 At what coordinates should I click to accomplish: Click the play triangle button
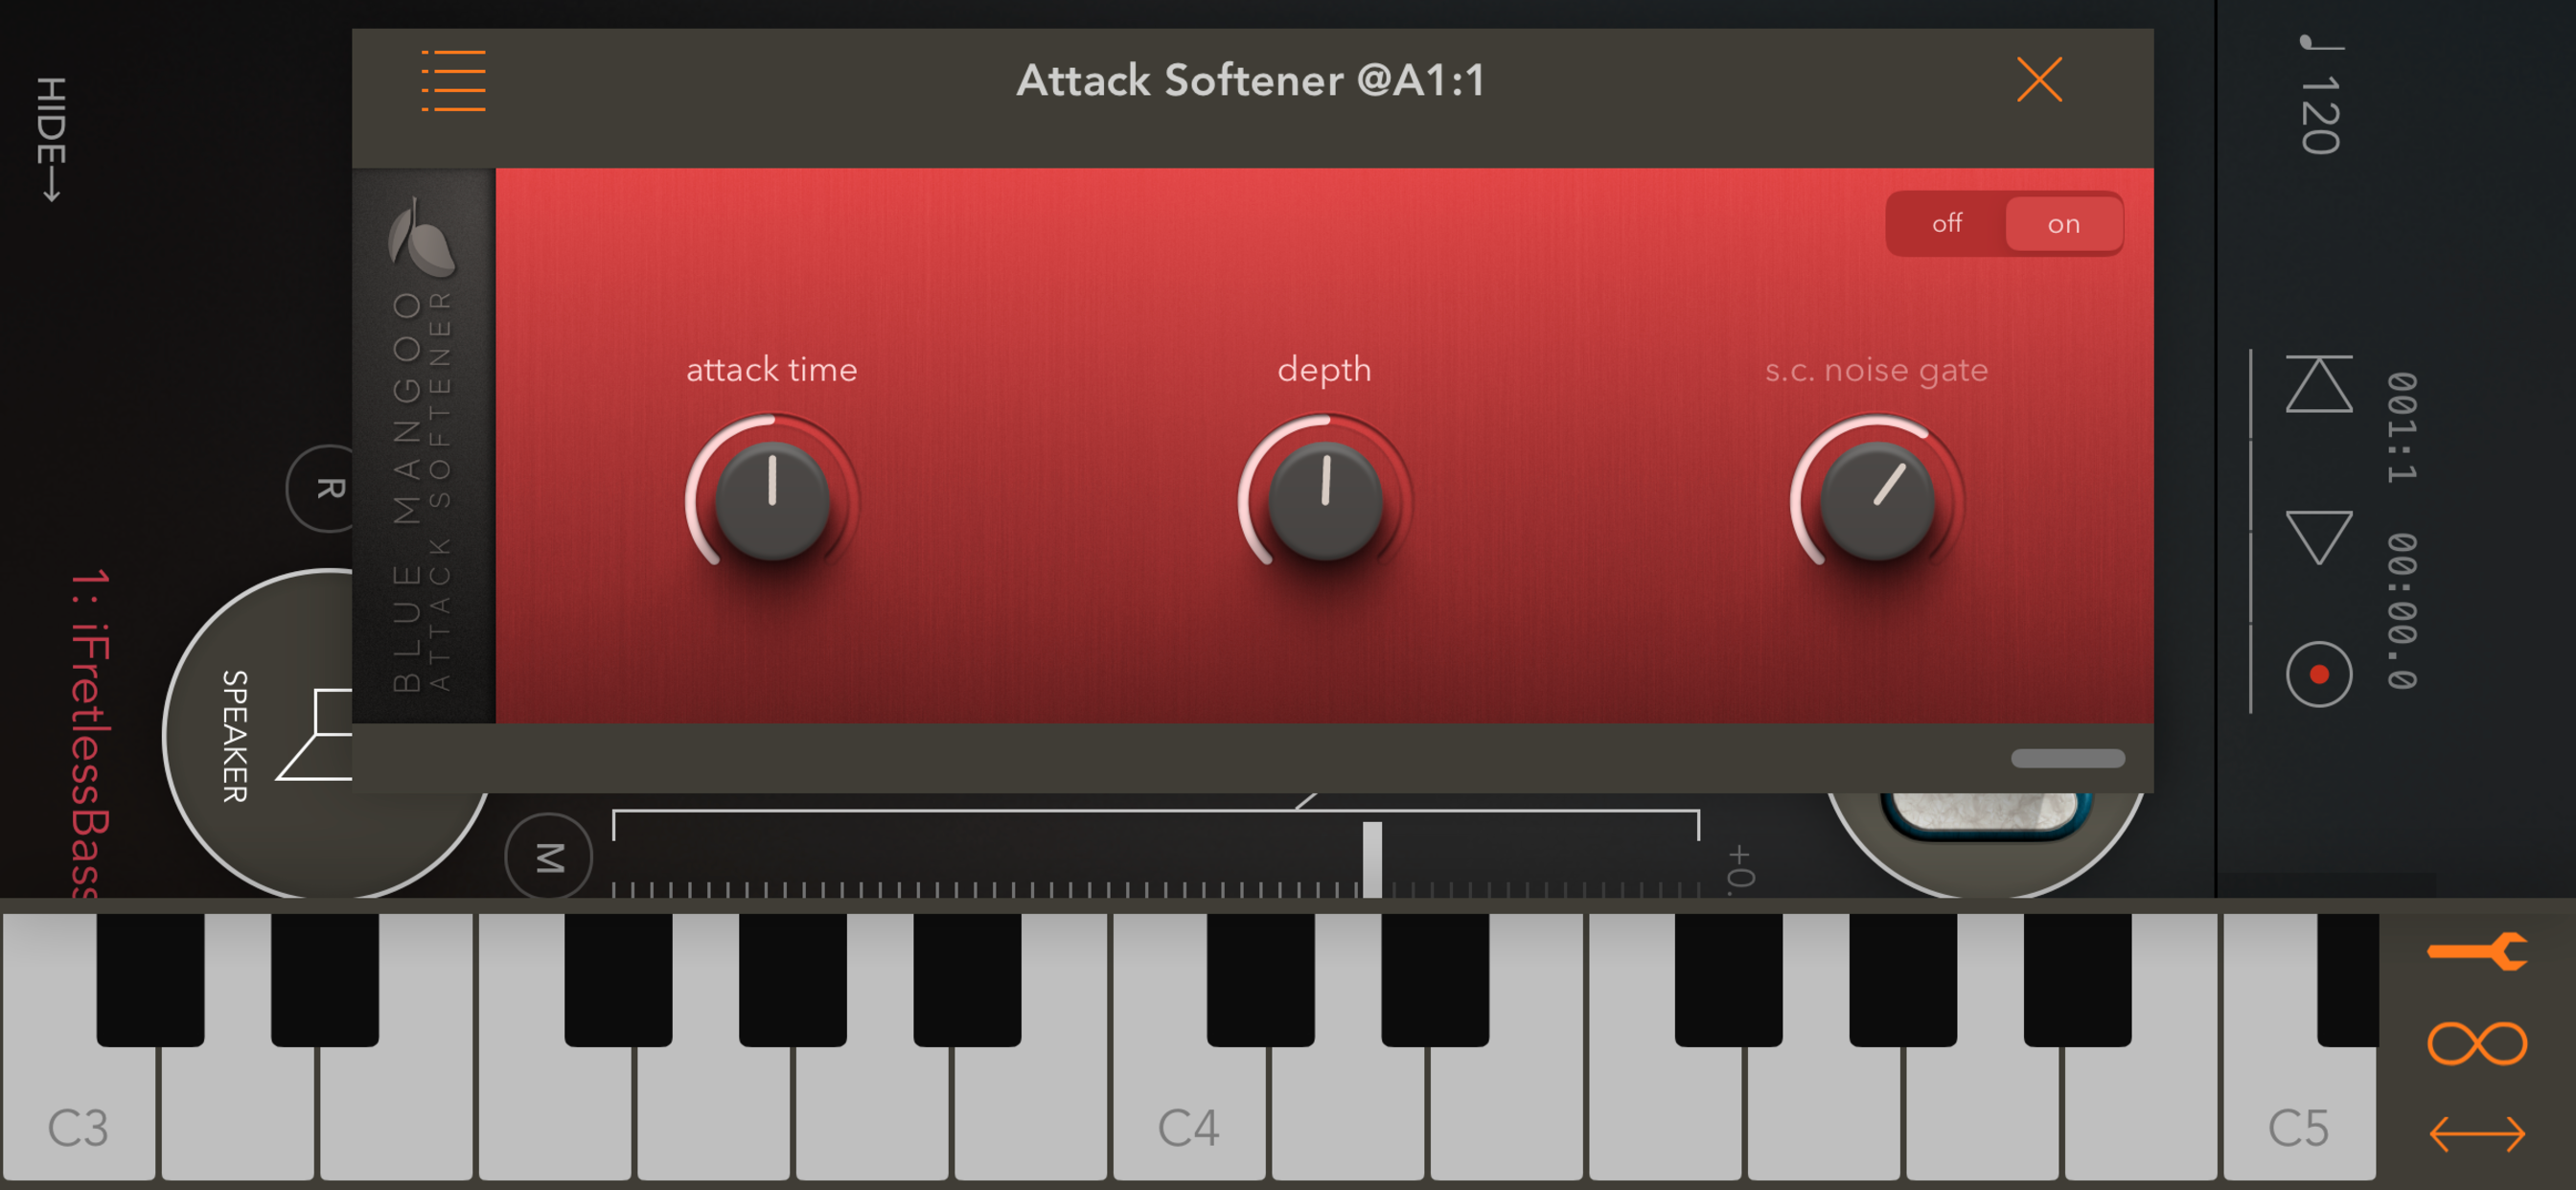point(2318,537)
